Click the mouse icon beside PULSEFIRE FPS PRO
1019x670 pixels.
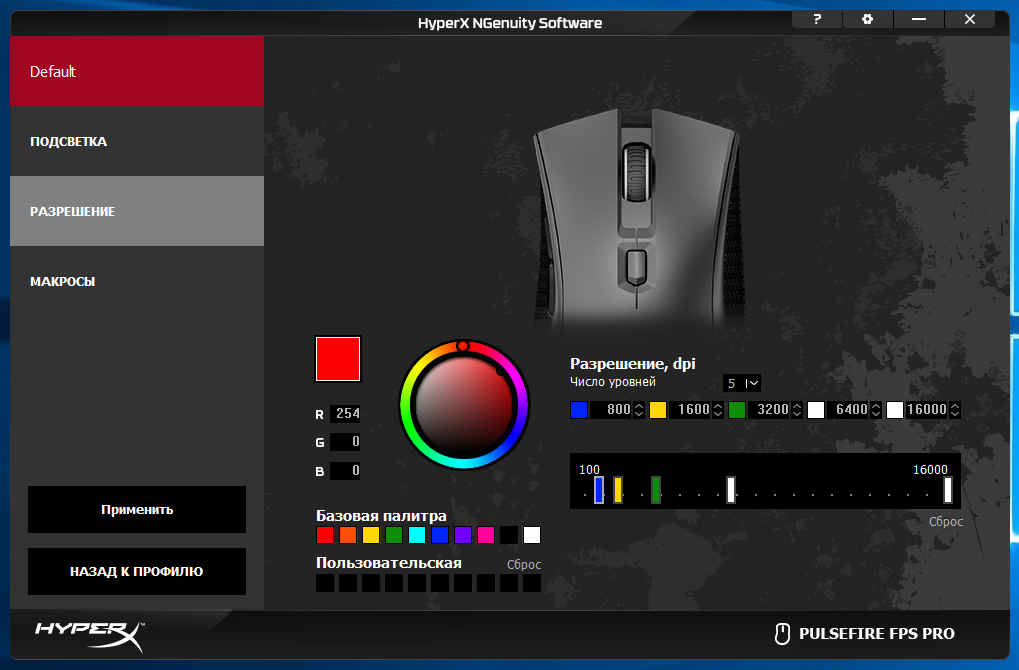(781, 633)
